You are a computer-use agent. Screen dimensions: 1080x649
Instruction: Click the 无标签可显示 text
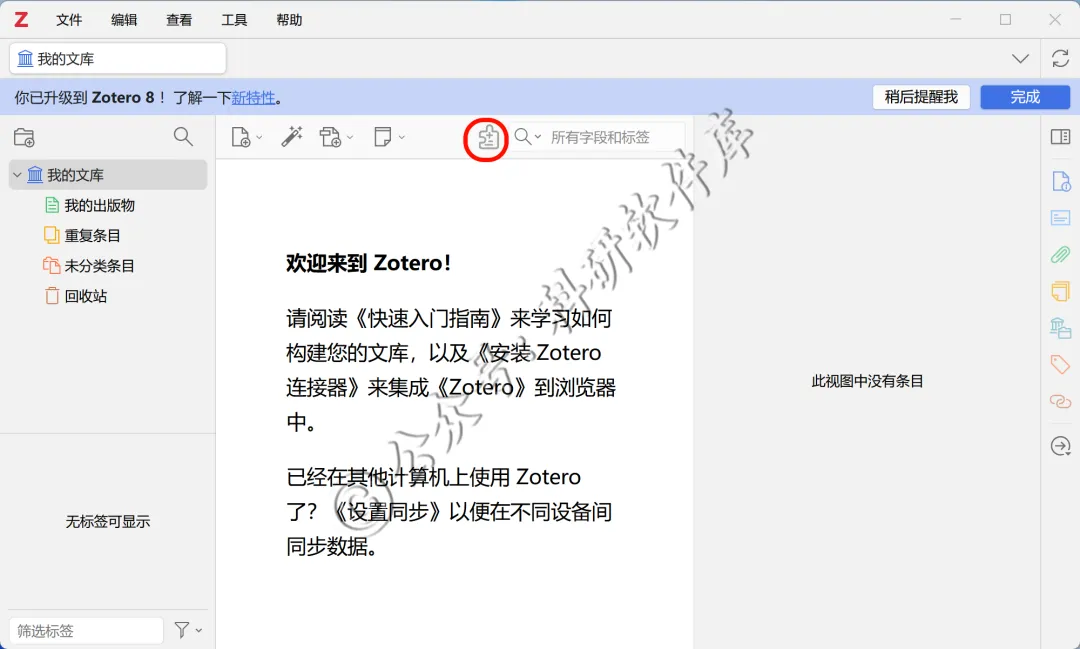tap(107, 522)
